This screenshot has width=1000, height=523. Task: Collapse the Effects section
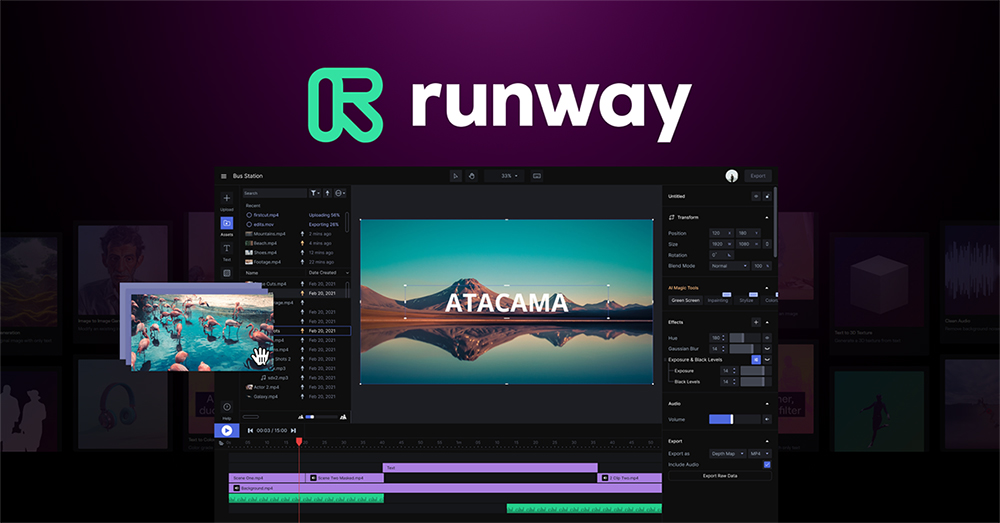pyautogui.click(x=767, y=322)
